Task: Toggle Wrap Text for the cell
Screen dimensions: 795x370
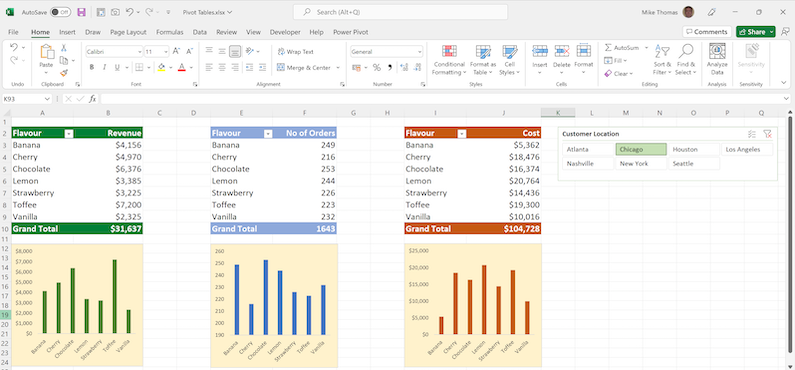Action: [296, 52]
